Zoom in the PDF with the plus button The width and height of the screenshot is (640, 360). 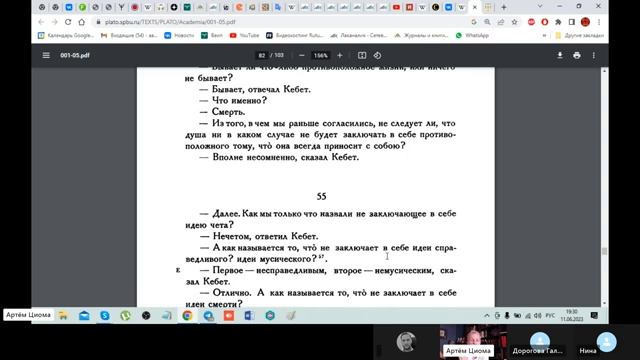(x=340, y=55)
